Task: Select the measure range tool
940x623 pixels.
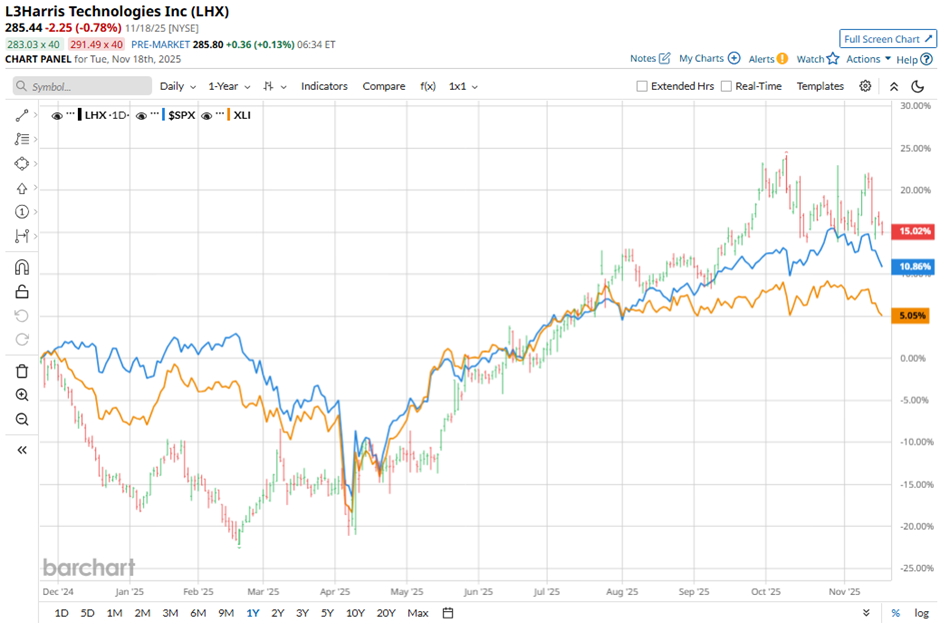Action: [x=22, y=236]
